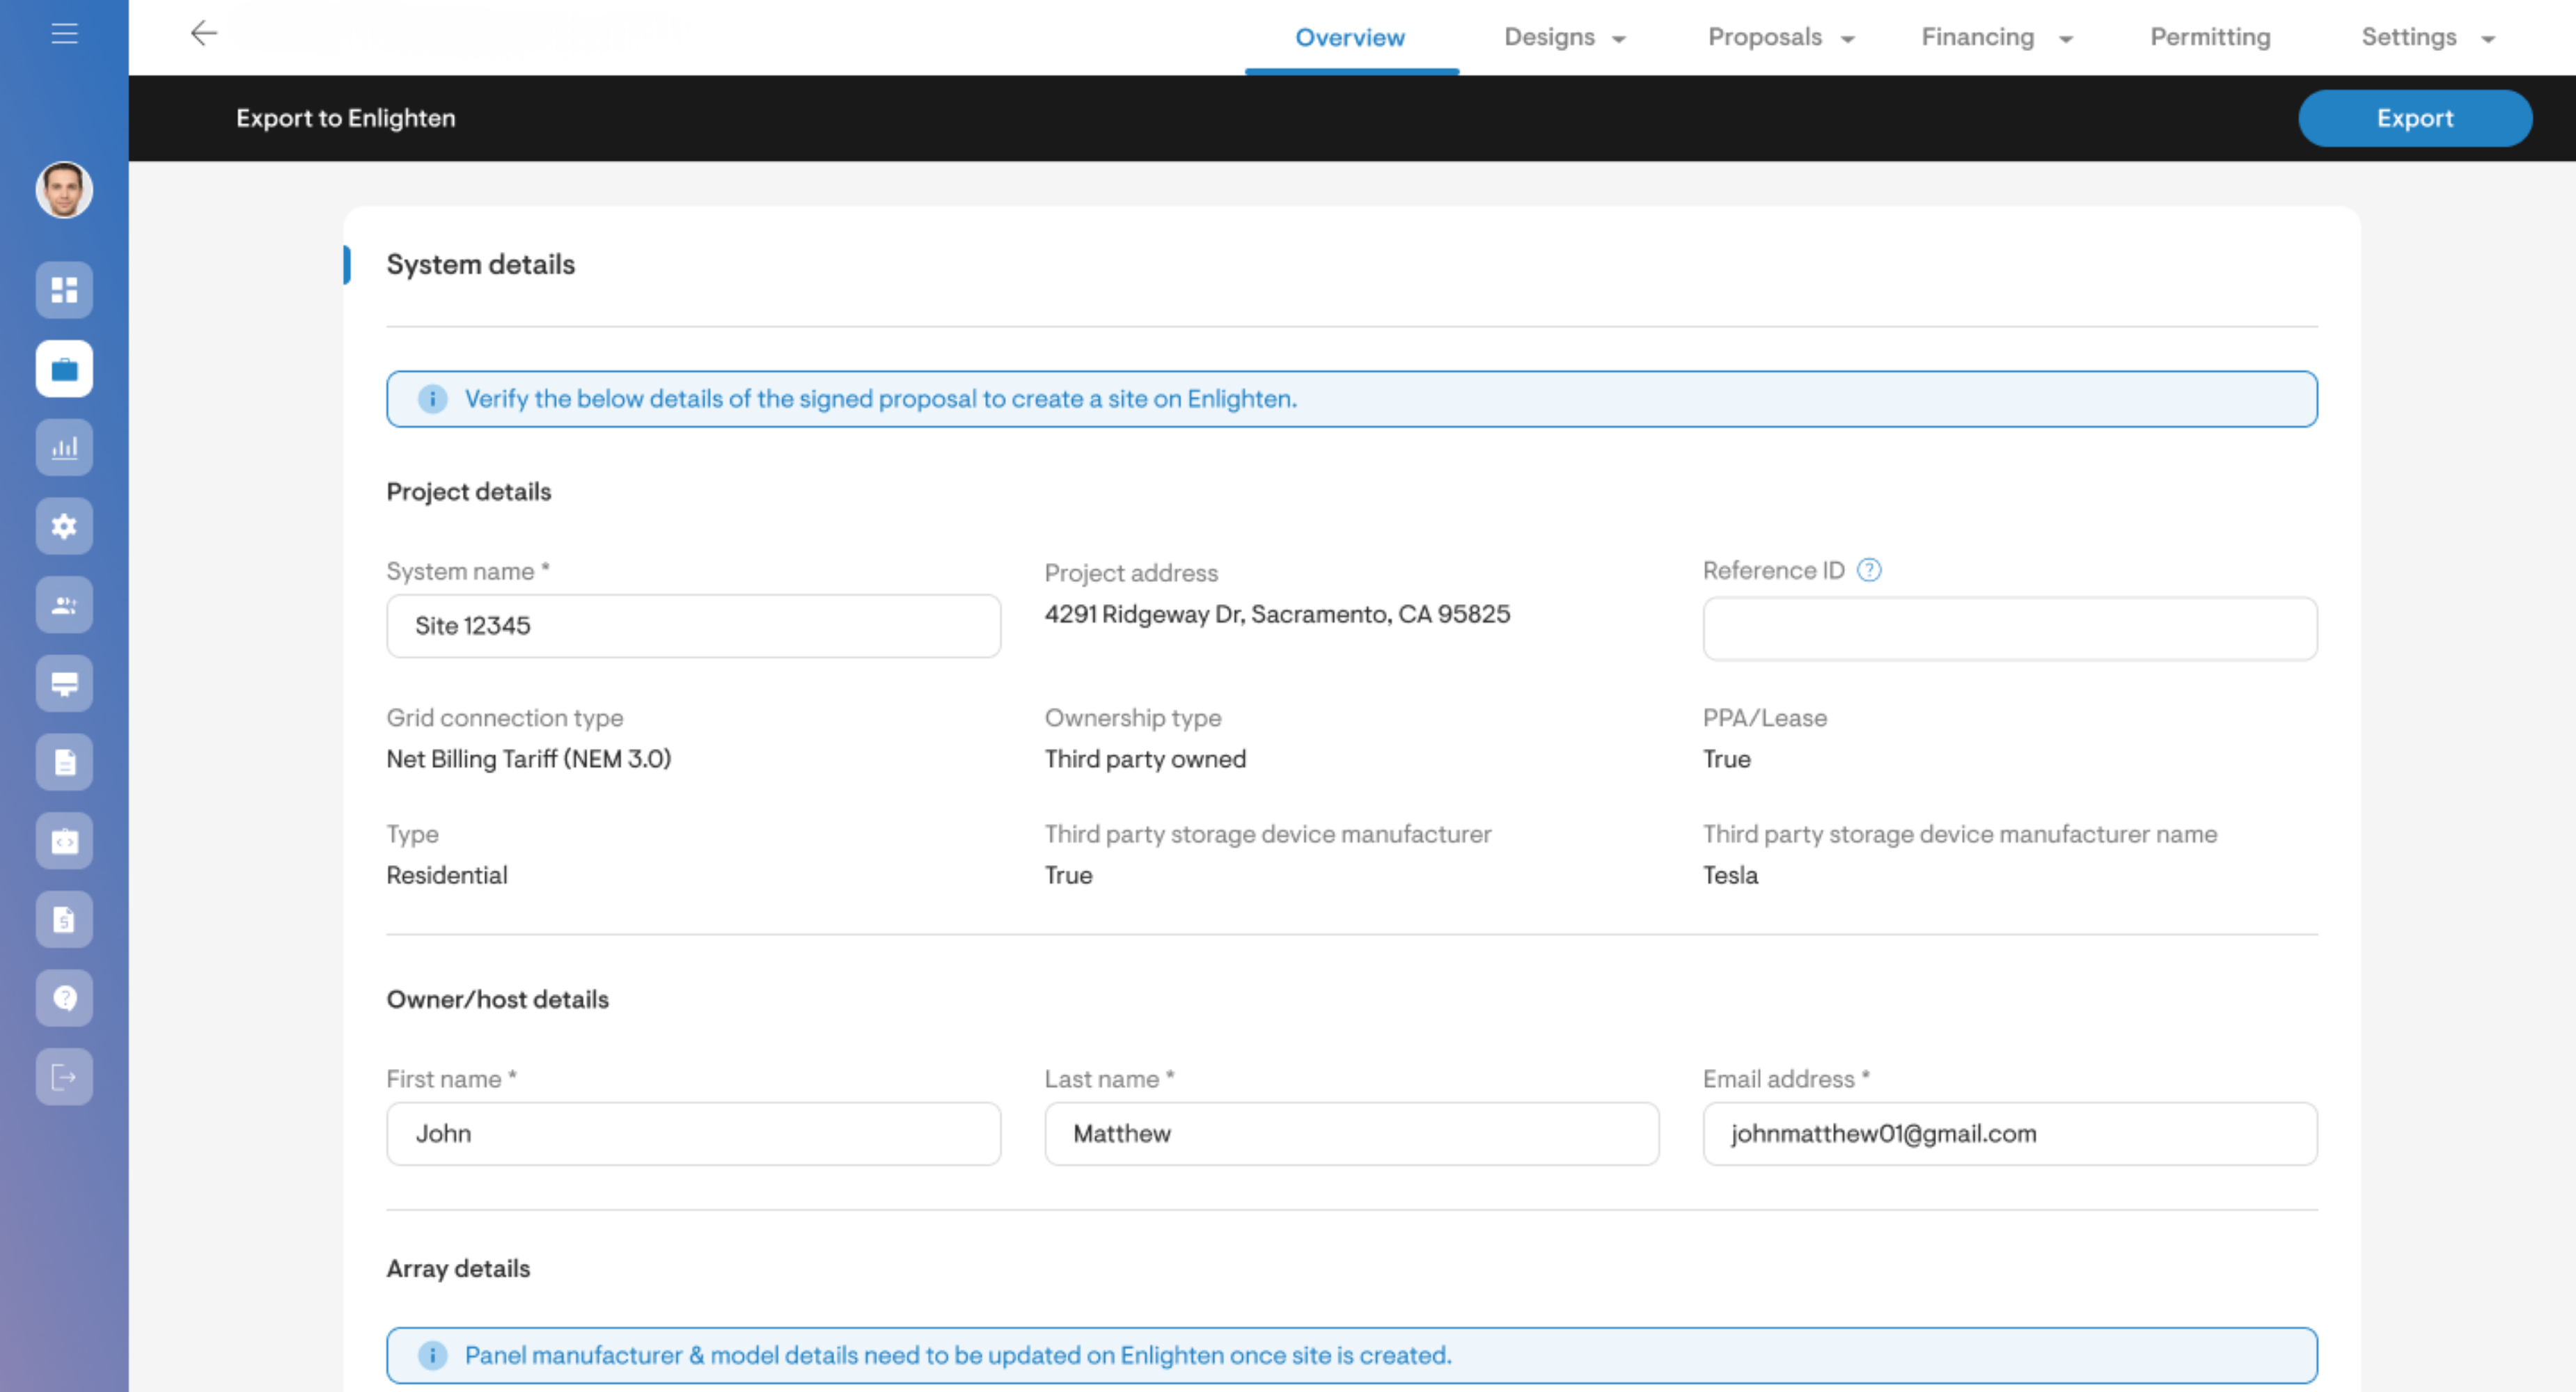Open the dashboard grid icon in sidebar
Viewport: 2576px width, 1392px height.
[64, 290]
